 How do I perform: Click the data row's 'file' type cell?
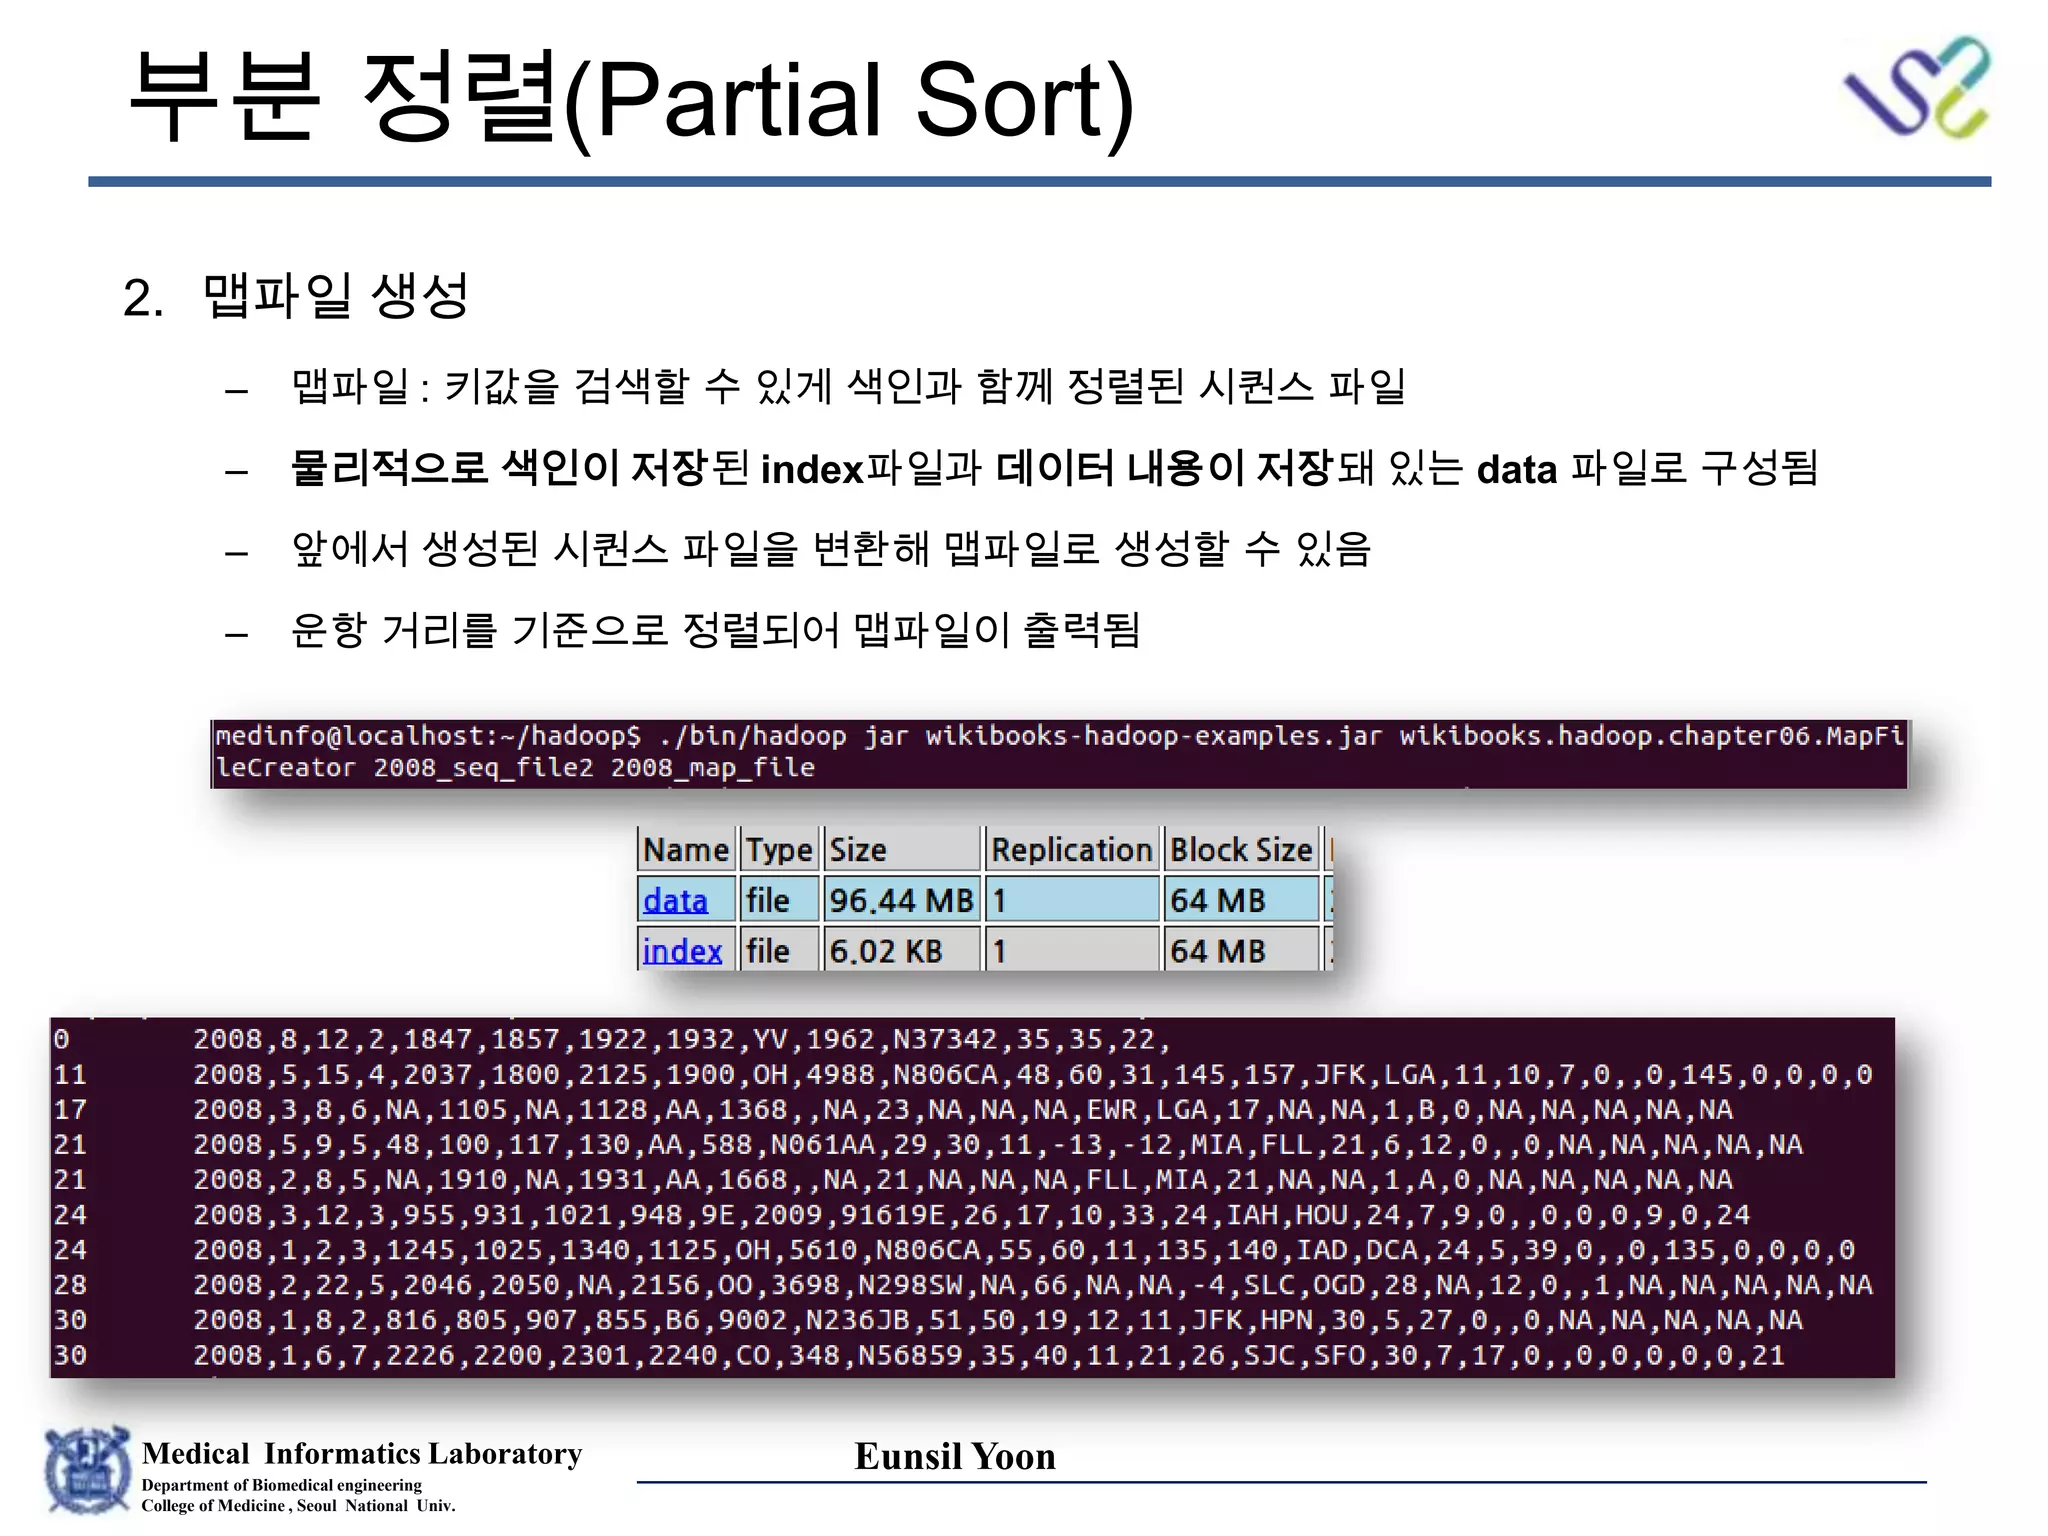pos(779,900)
